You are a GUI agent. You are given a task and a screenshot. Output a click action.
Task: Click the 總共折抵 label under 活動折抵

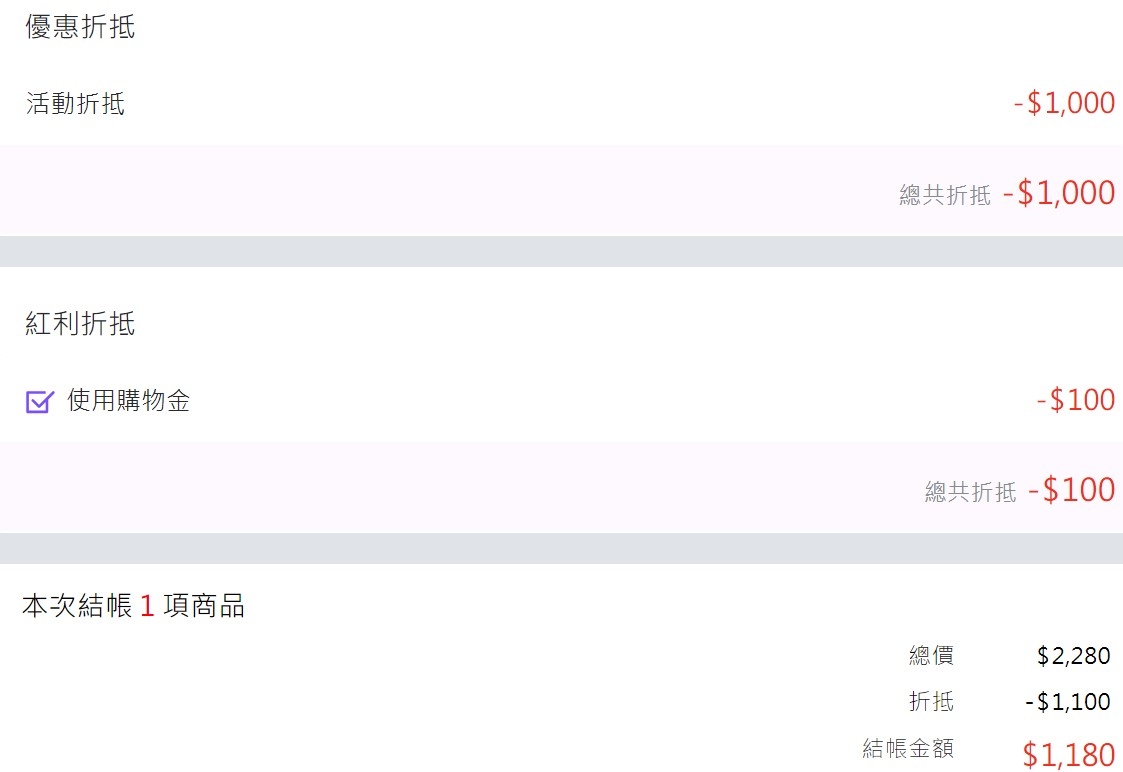(x=945, y=195)
